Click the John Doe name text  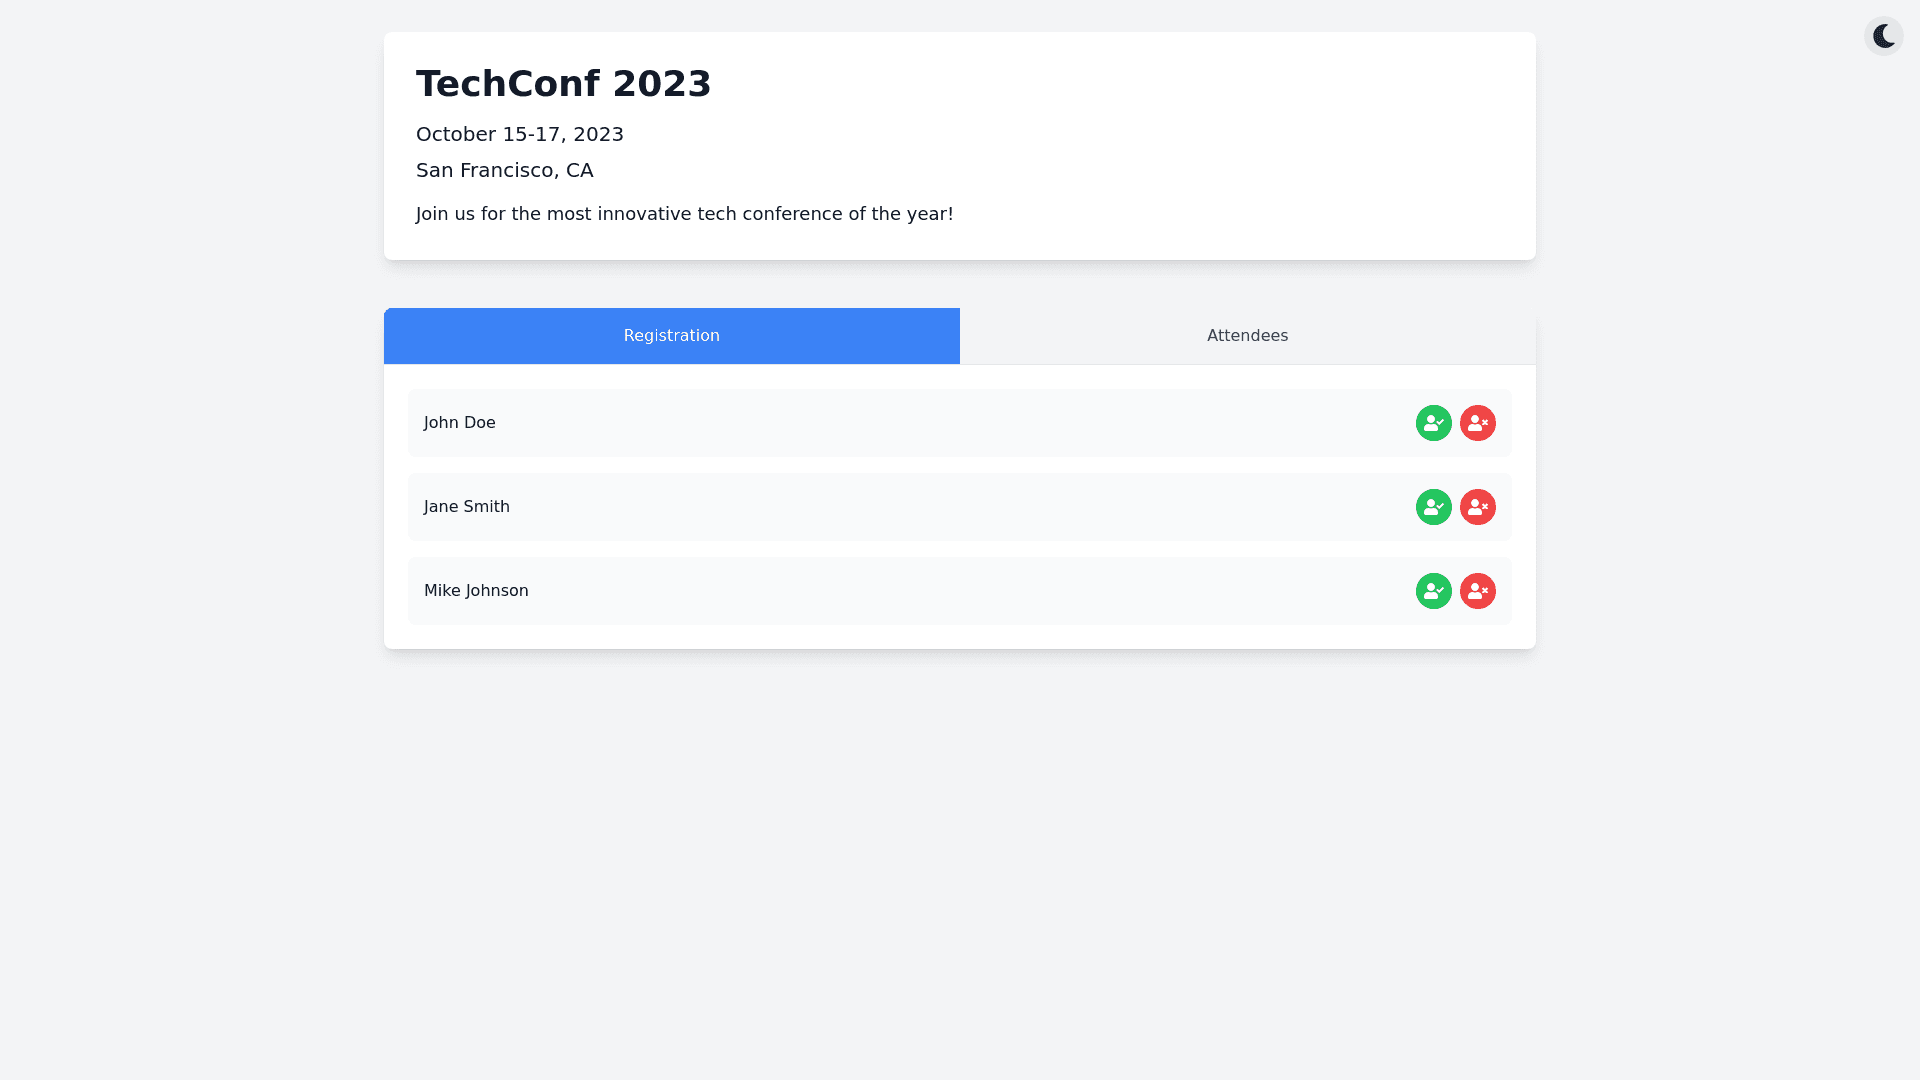tap(459, 423)
